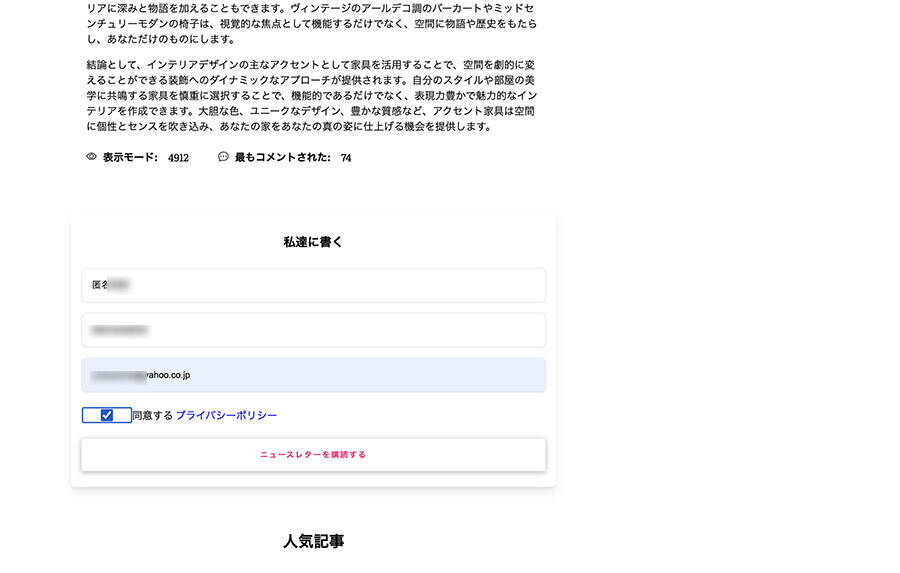The width and height of the screenshot is (900, 573).
Task: Click the 表示モード label text
Action: pyautogui.click(x=130, y=157)
